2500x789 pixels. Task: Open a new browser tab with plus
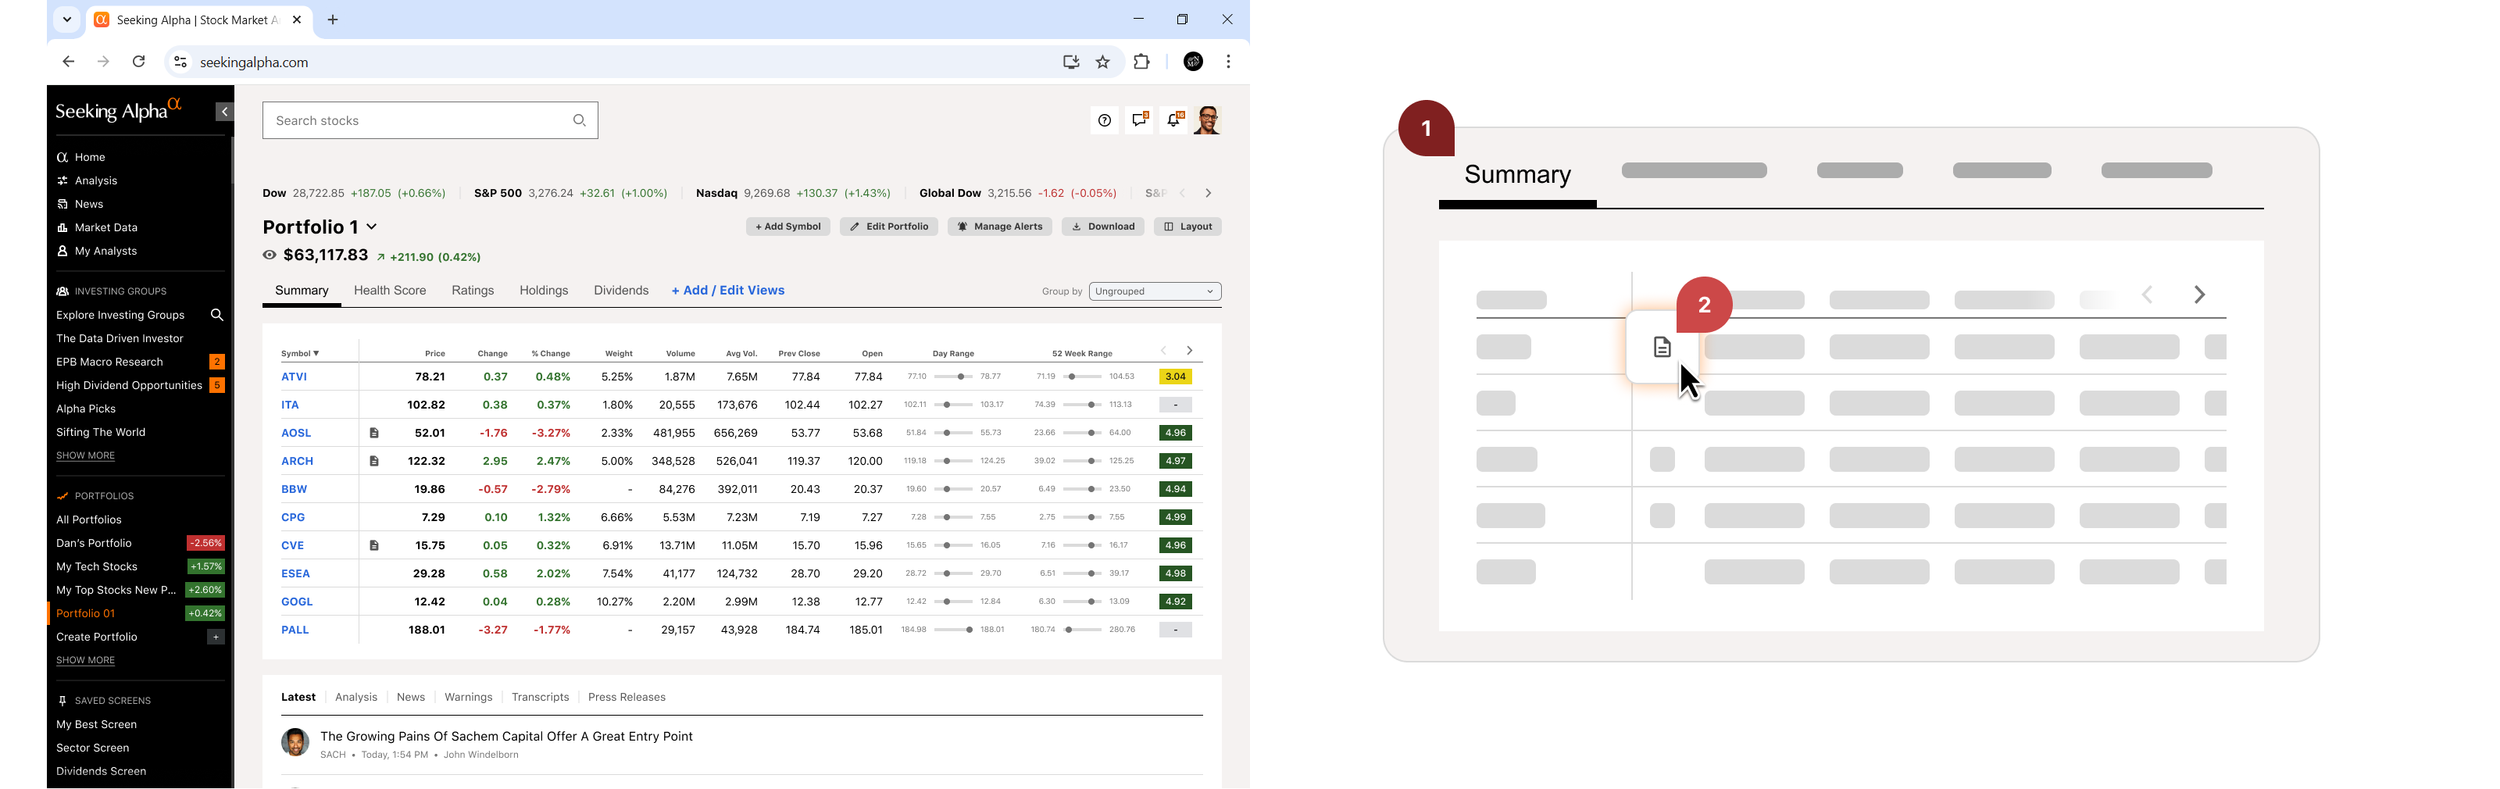coord(333,20)
